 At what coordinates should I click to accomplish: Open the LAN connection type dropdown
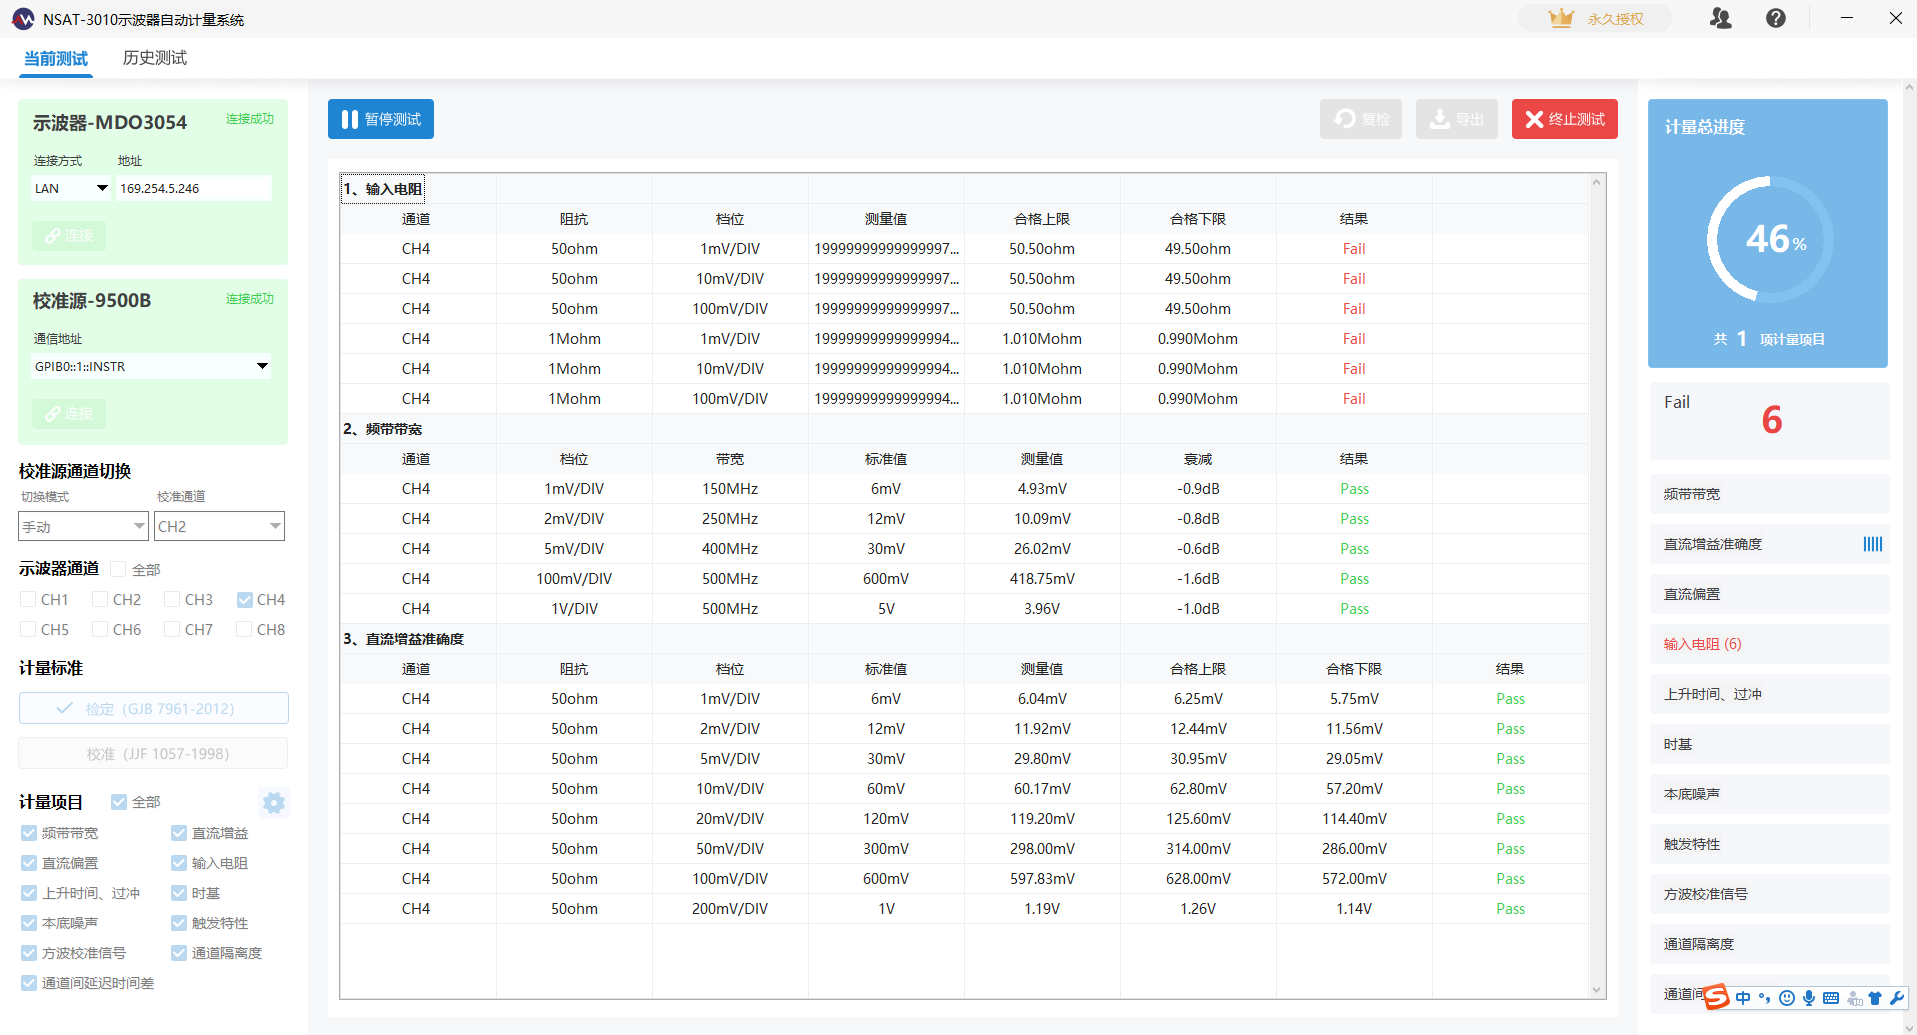coord(70,188)
